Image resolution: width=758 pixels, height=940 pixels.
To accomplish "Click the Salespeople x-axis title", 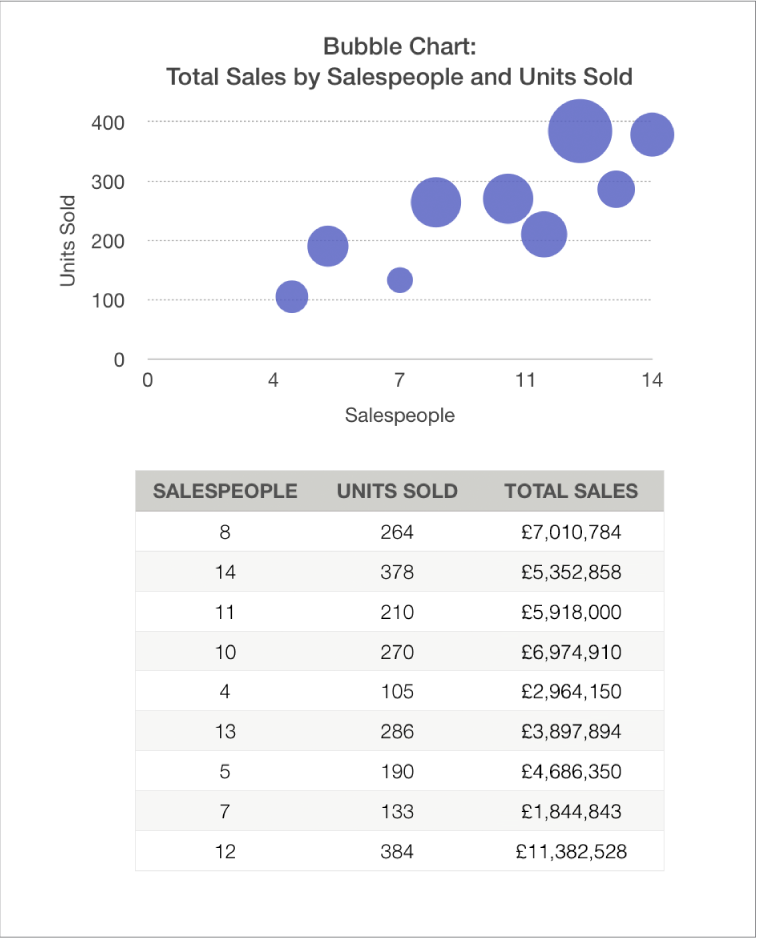I will click(399, 415).
